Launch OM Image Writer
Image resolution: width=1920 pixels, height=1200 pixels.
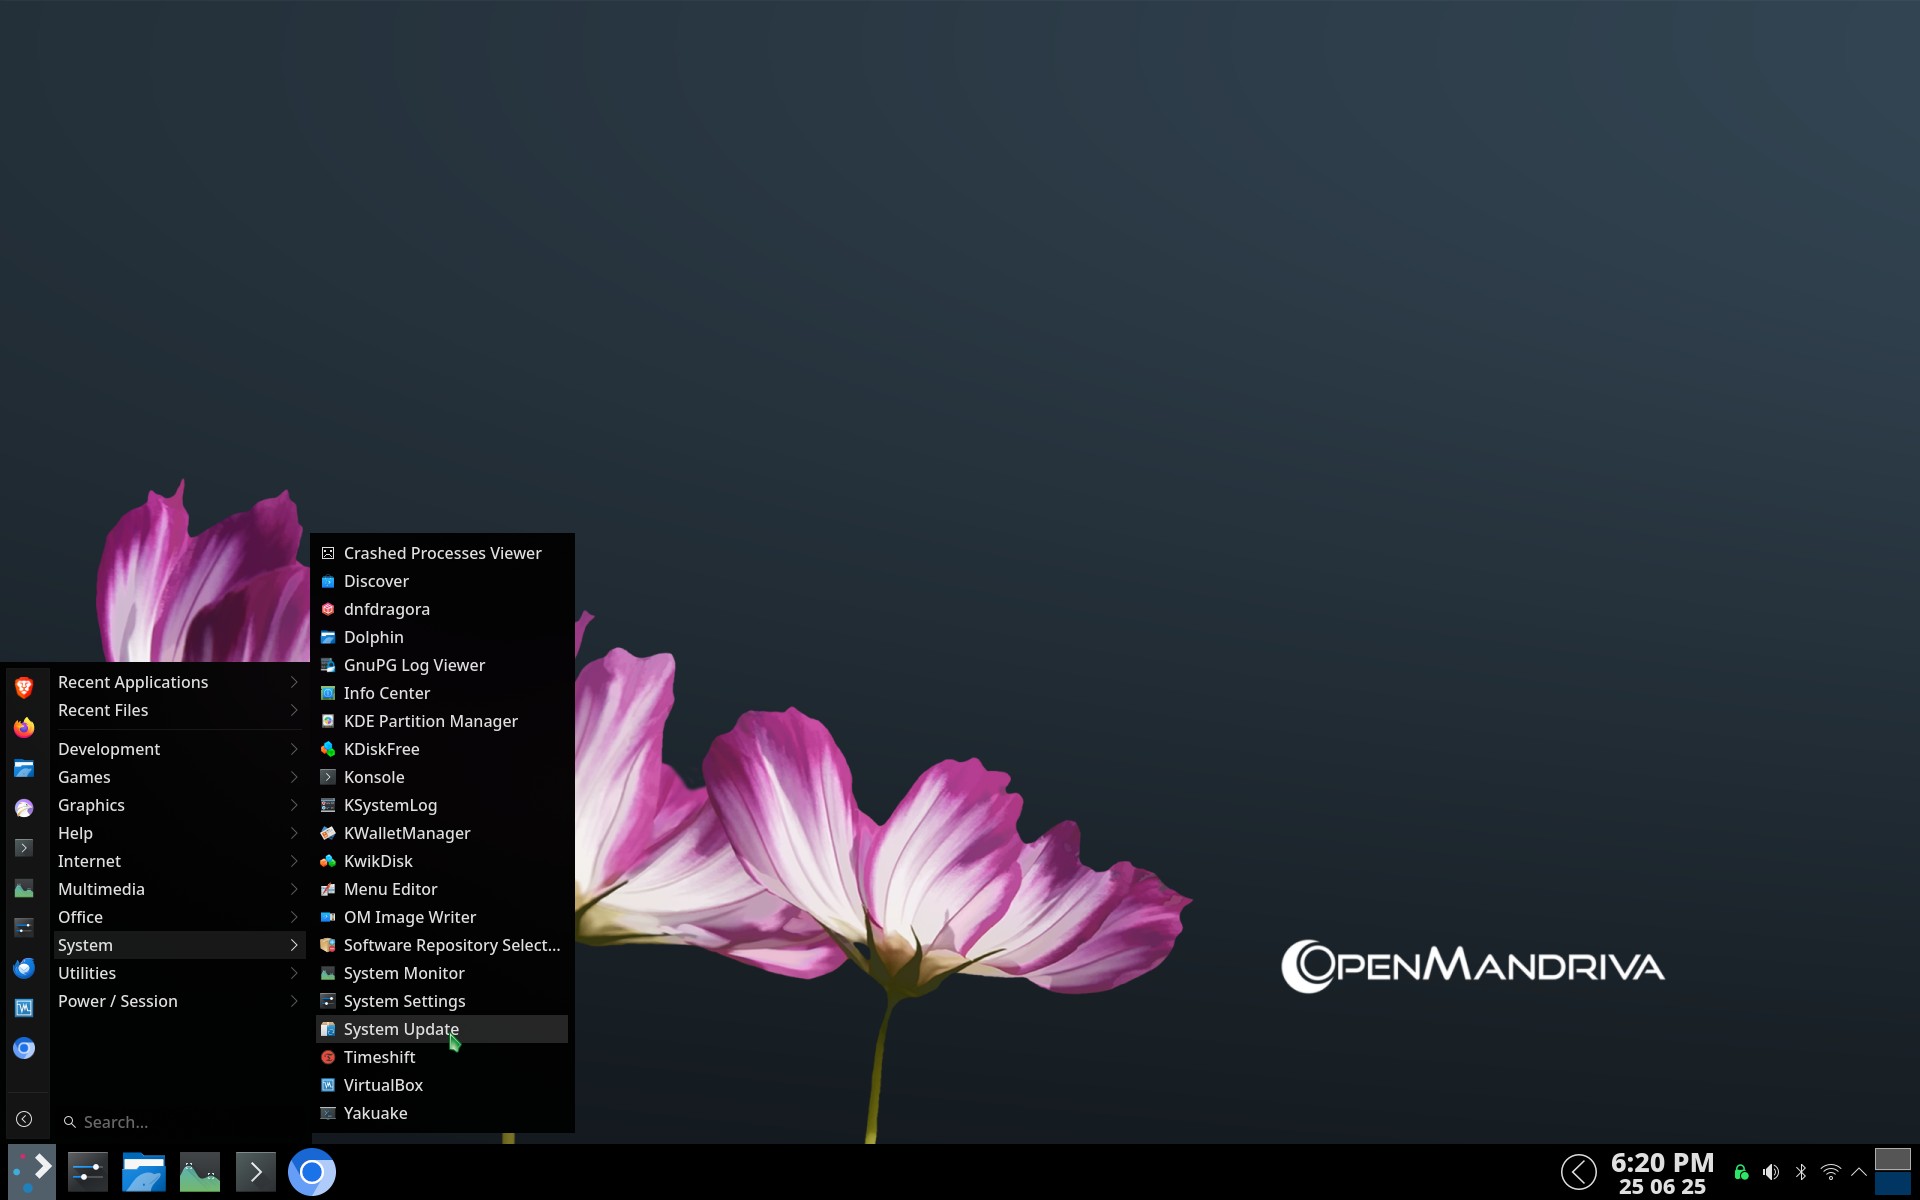point(442,917)
